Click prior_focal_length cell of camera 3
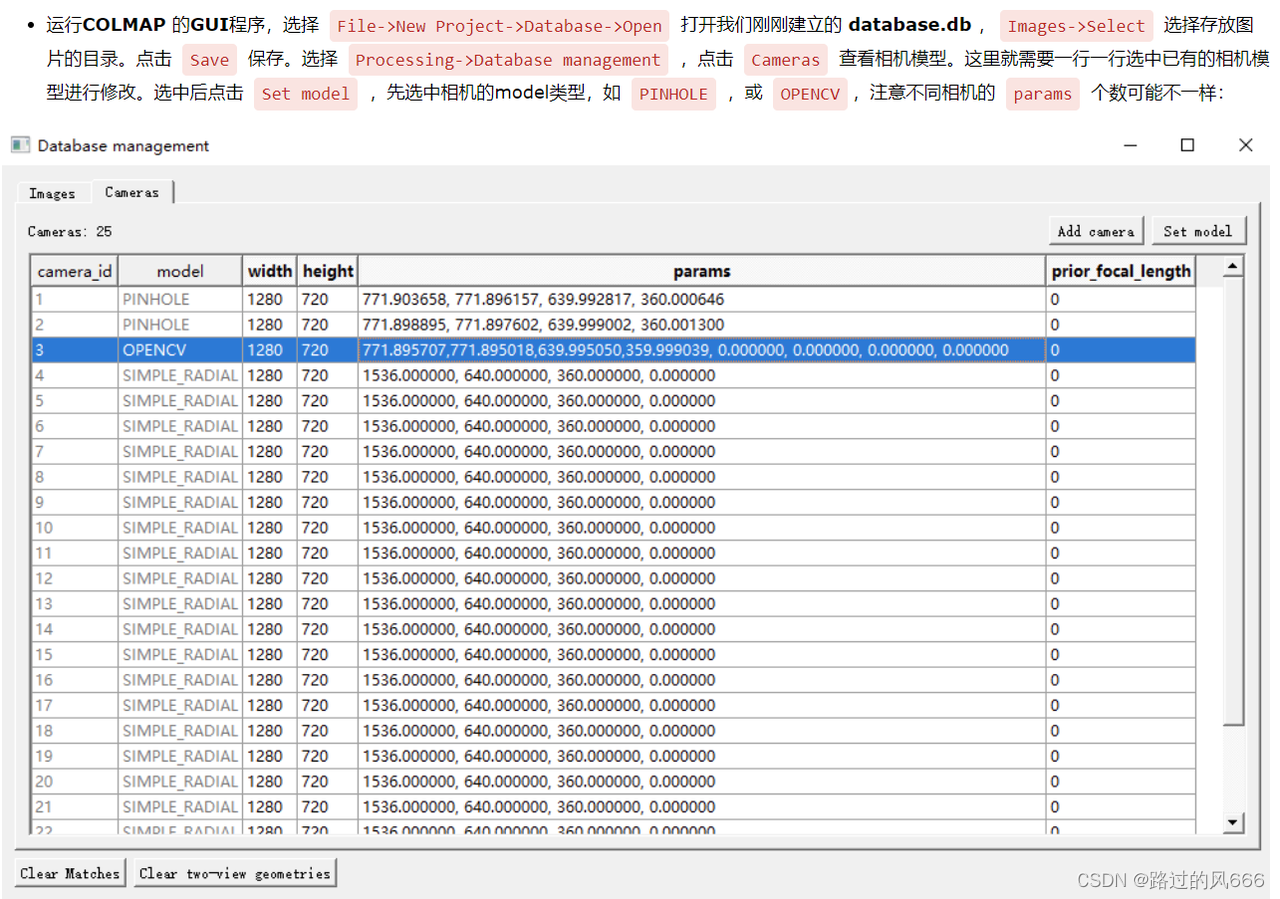1280x899 pixels. (1121, 350)
